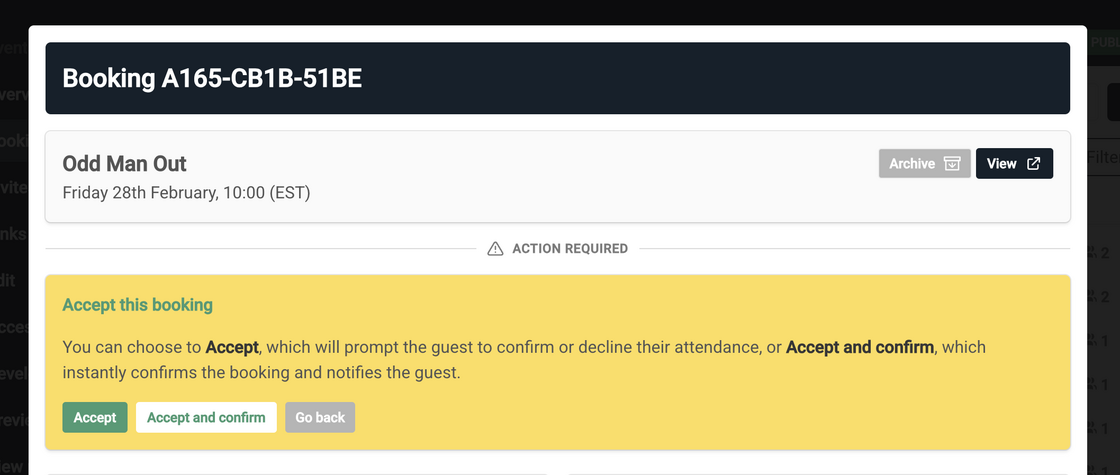Viewport: 1120px width, 475px height.
Task: Click the gray Go back button
Action: pyautogui.click(x=320, y=418)
